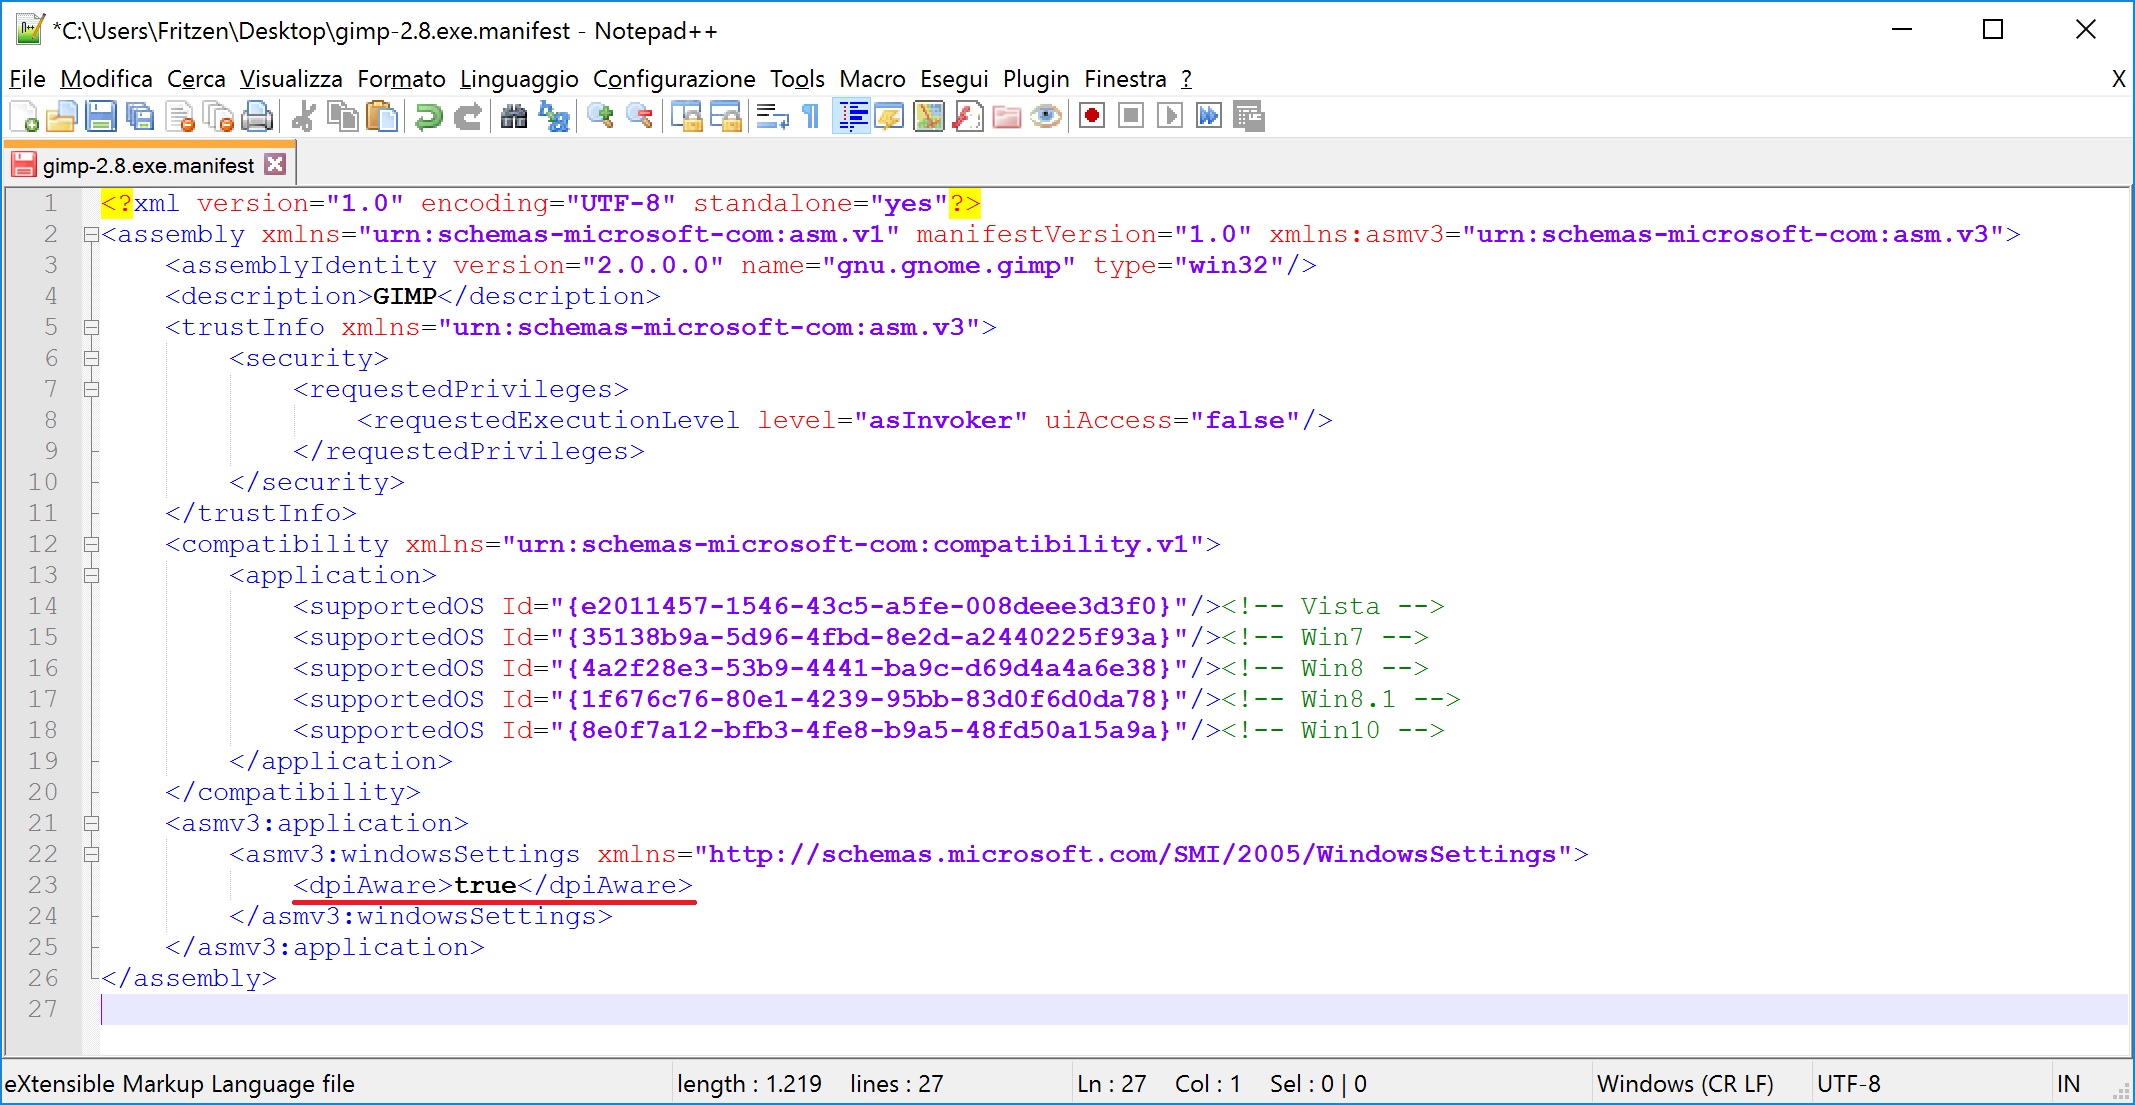Click the Redo arrow icon

(467, 117)
